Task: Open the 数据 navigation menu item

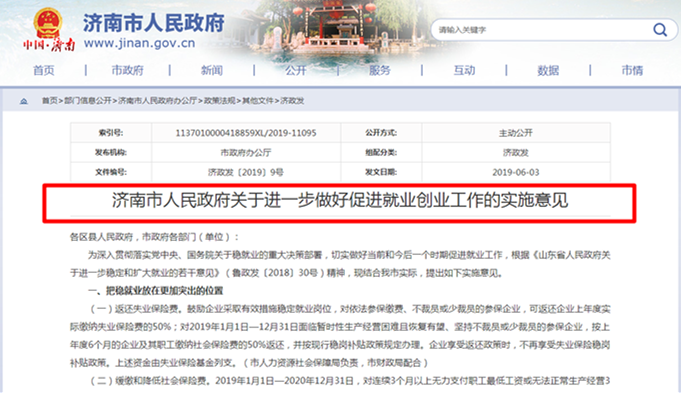Action: (548, 70)
